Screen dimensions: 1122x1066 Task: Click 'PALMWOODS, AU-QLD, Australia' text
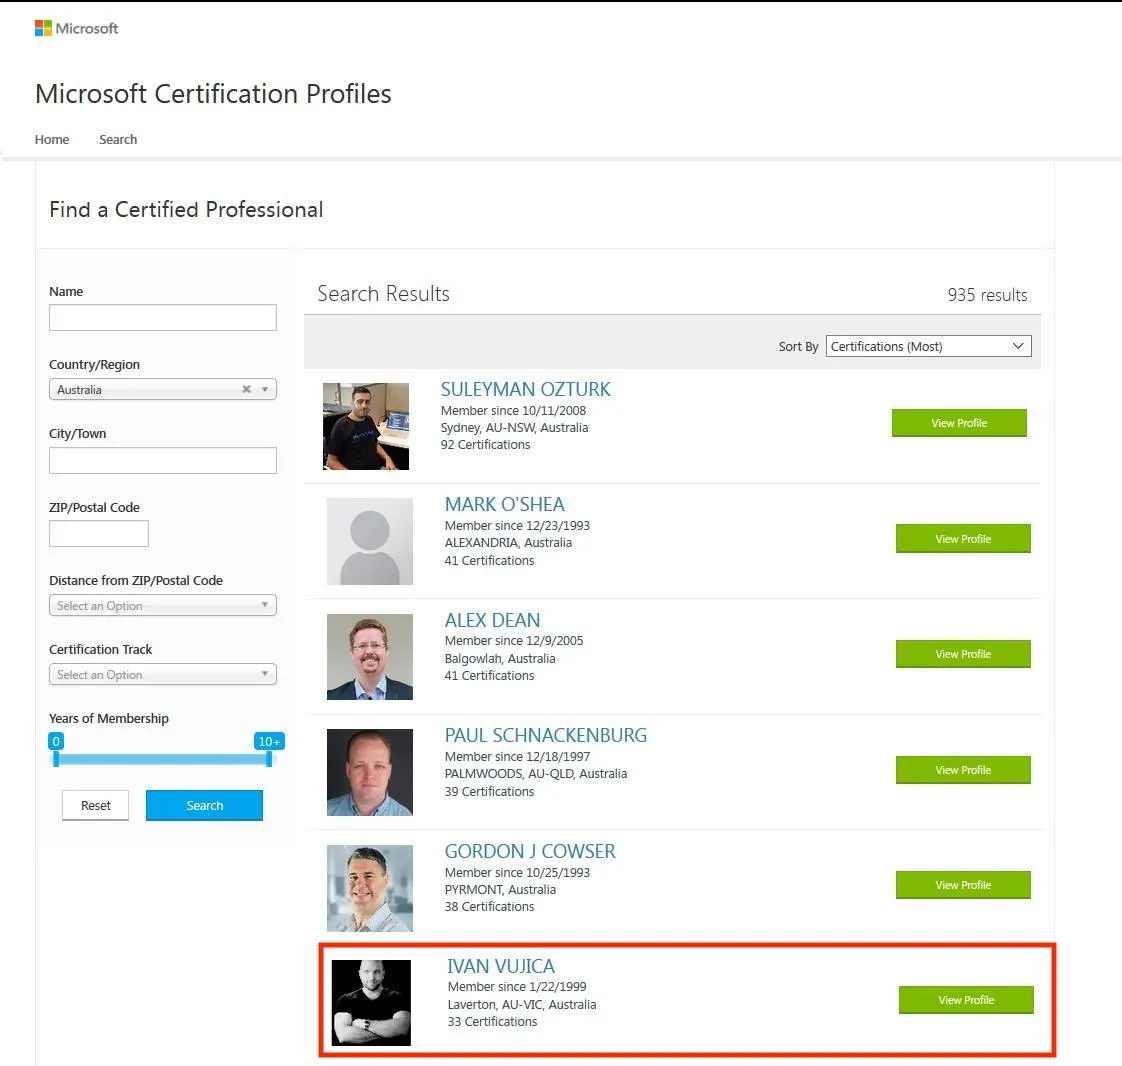(x=535, y=773)
